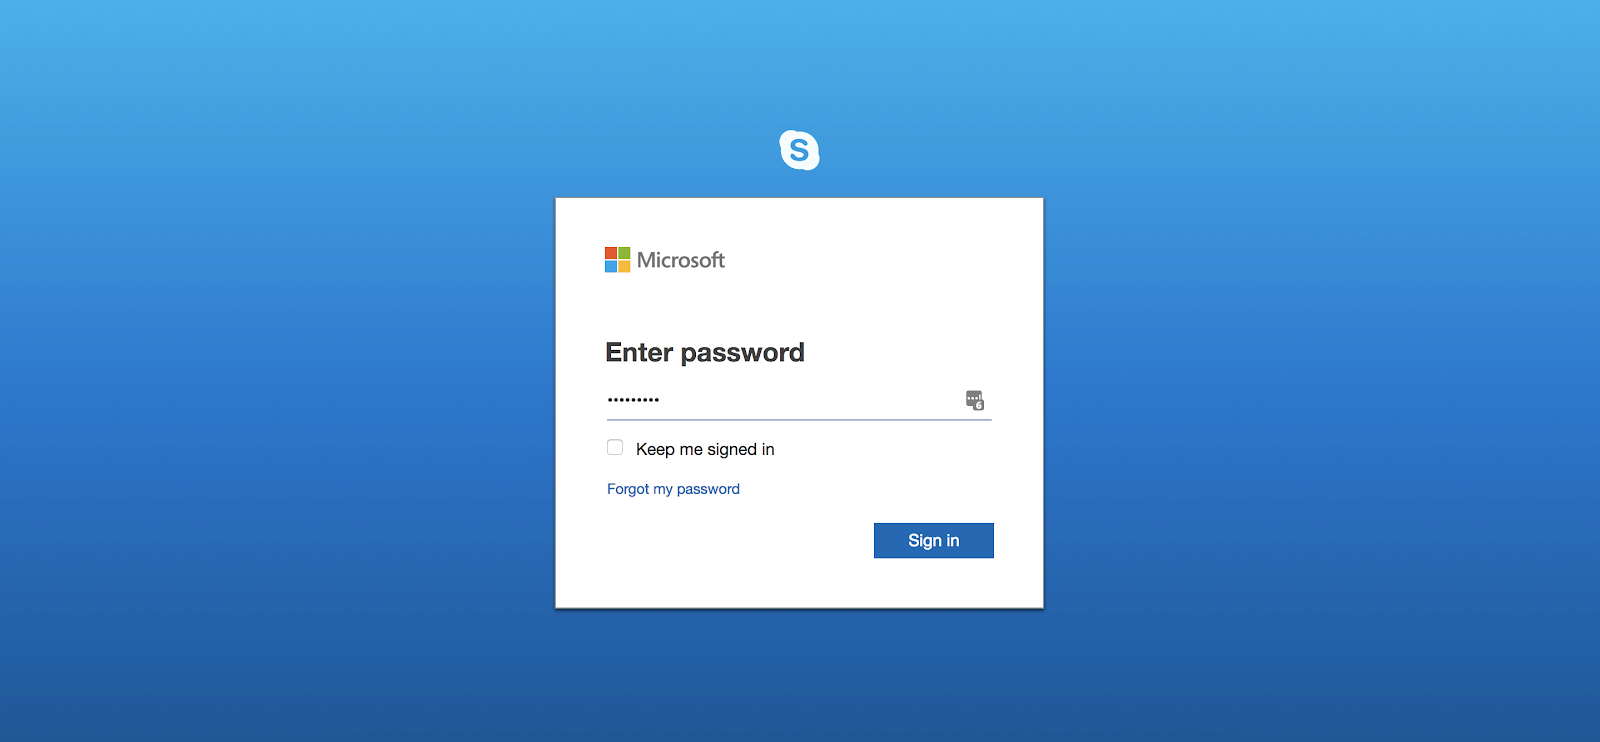Click the "Keep me signed in" label text
Screen dimensions: 1600x742
705,450
